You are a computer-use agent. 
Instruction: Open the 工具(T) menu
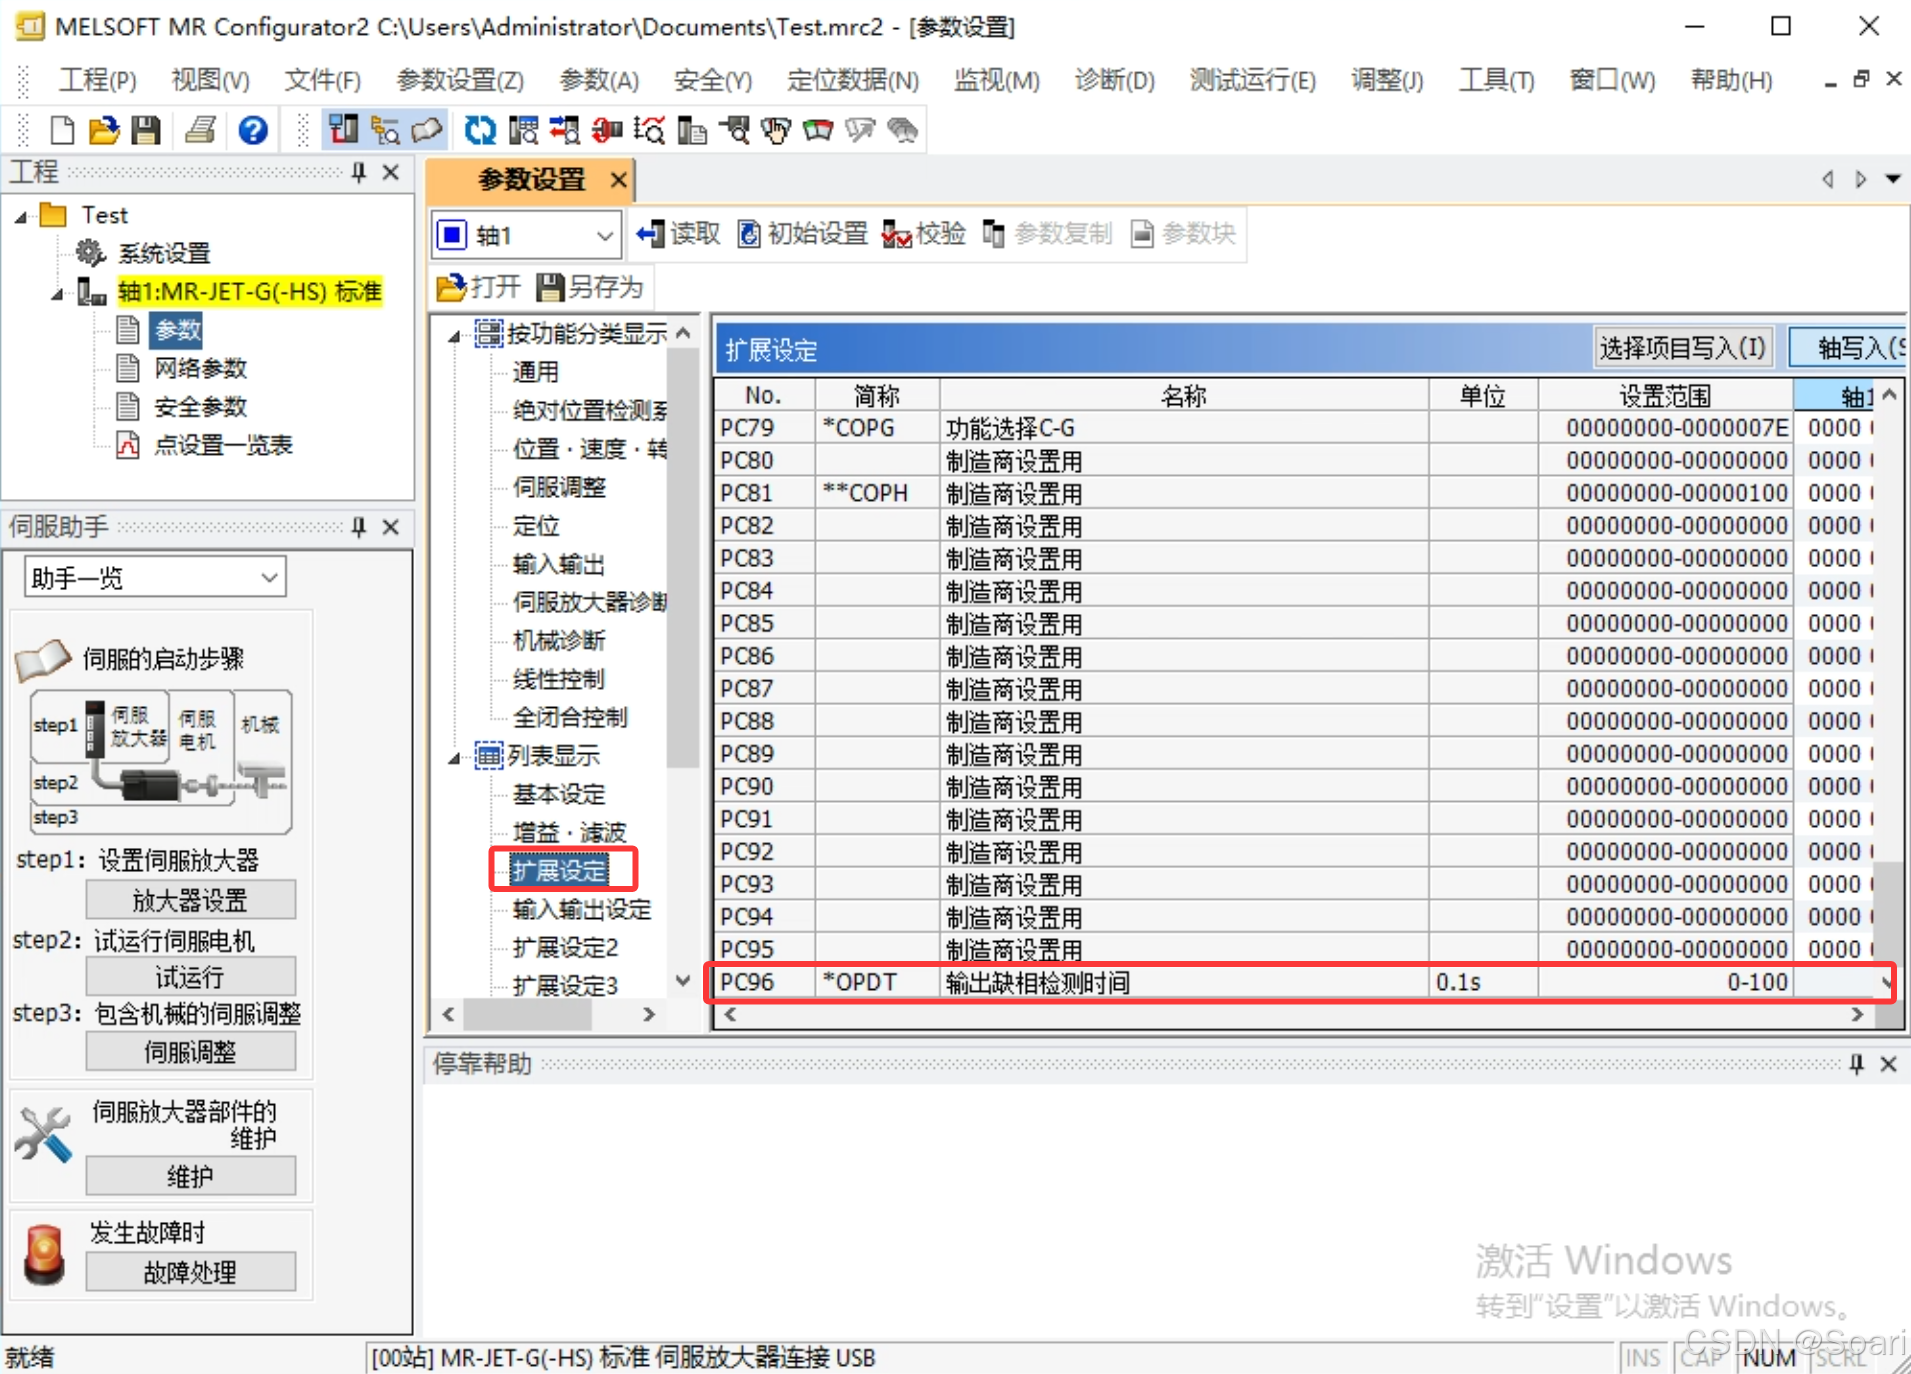pyautogui.click(x=1496, y=79)
